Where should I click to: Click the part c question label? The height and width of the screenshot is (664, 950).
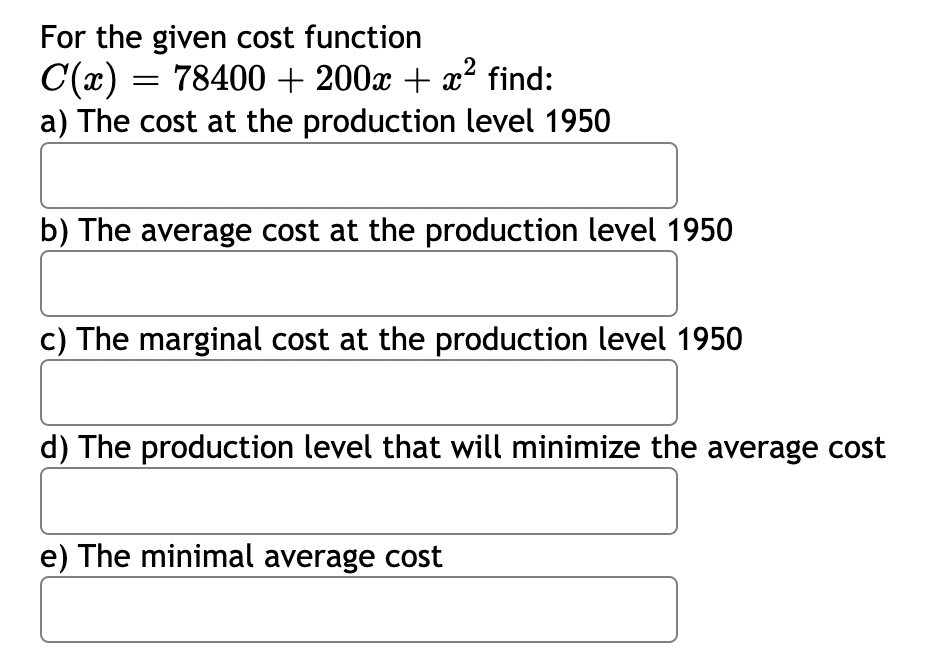[x=390, y=339]
